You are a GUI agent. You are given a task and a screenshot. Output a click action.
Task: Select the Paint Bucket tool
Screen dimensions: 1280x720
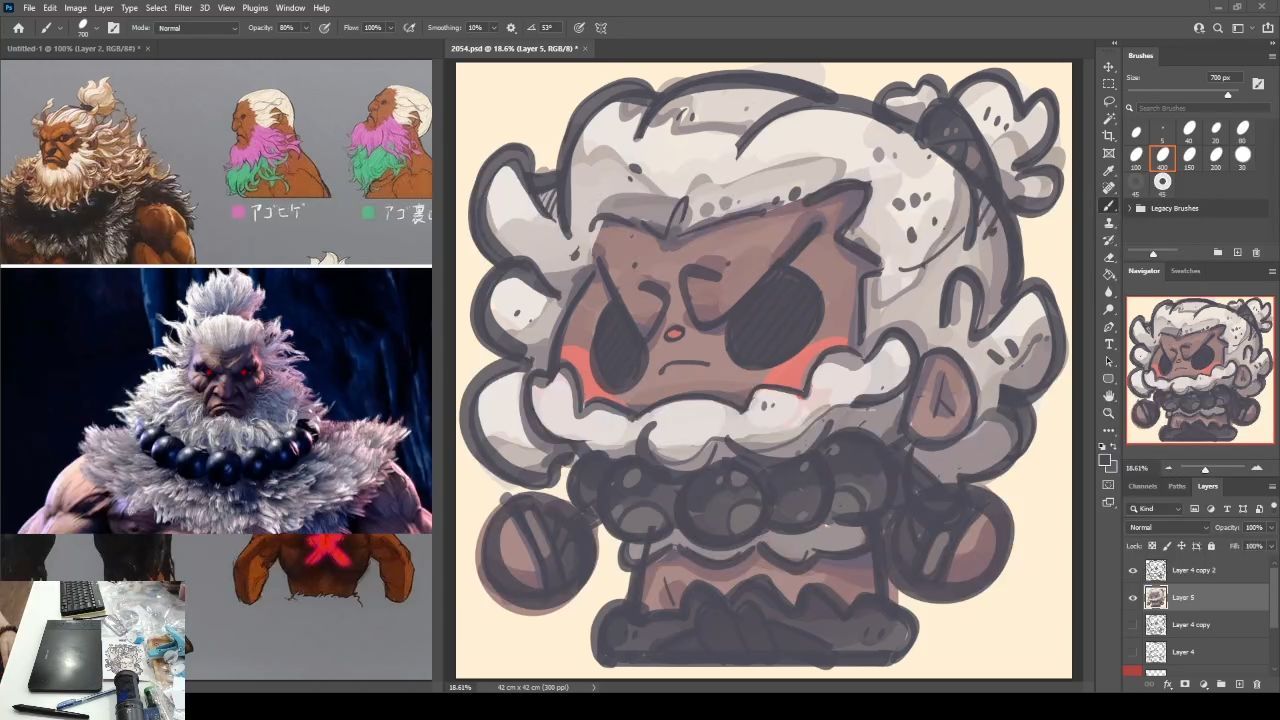[x=1108, y=275]
